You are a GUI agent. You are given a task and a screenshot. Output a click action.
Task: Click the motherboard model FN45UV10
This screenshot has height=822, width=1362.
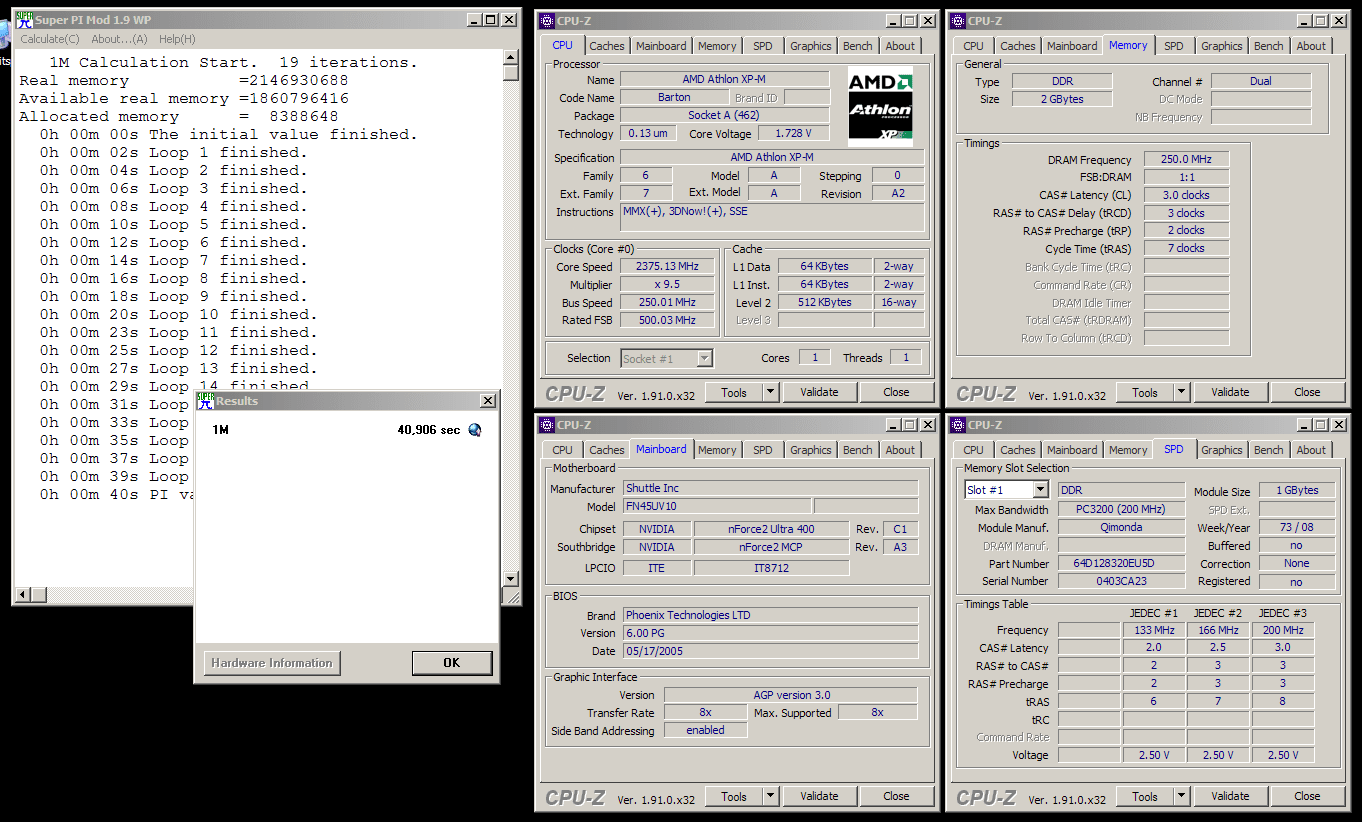[717, 507]
